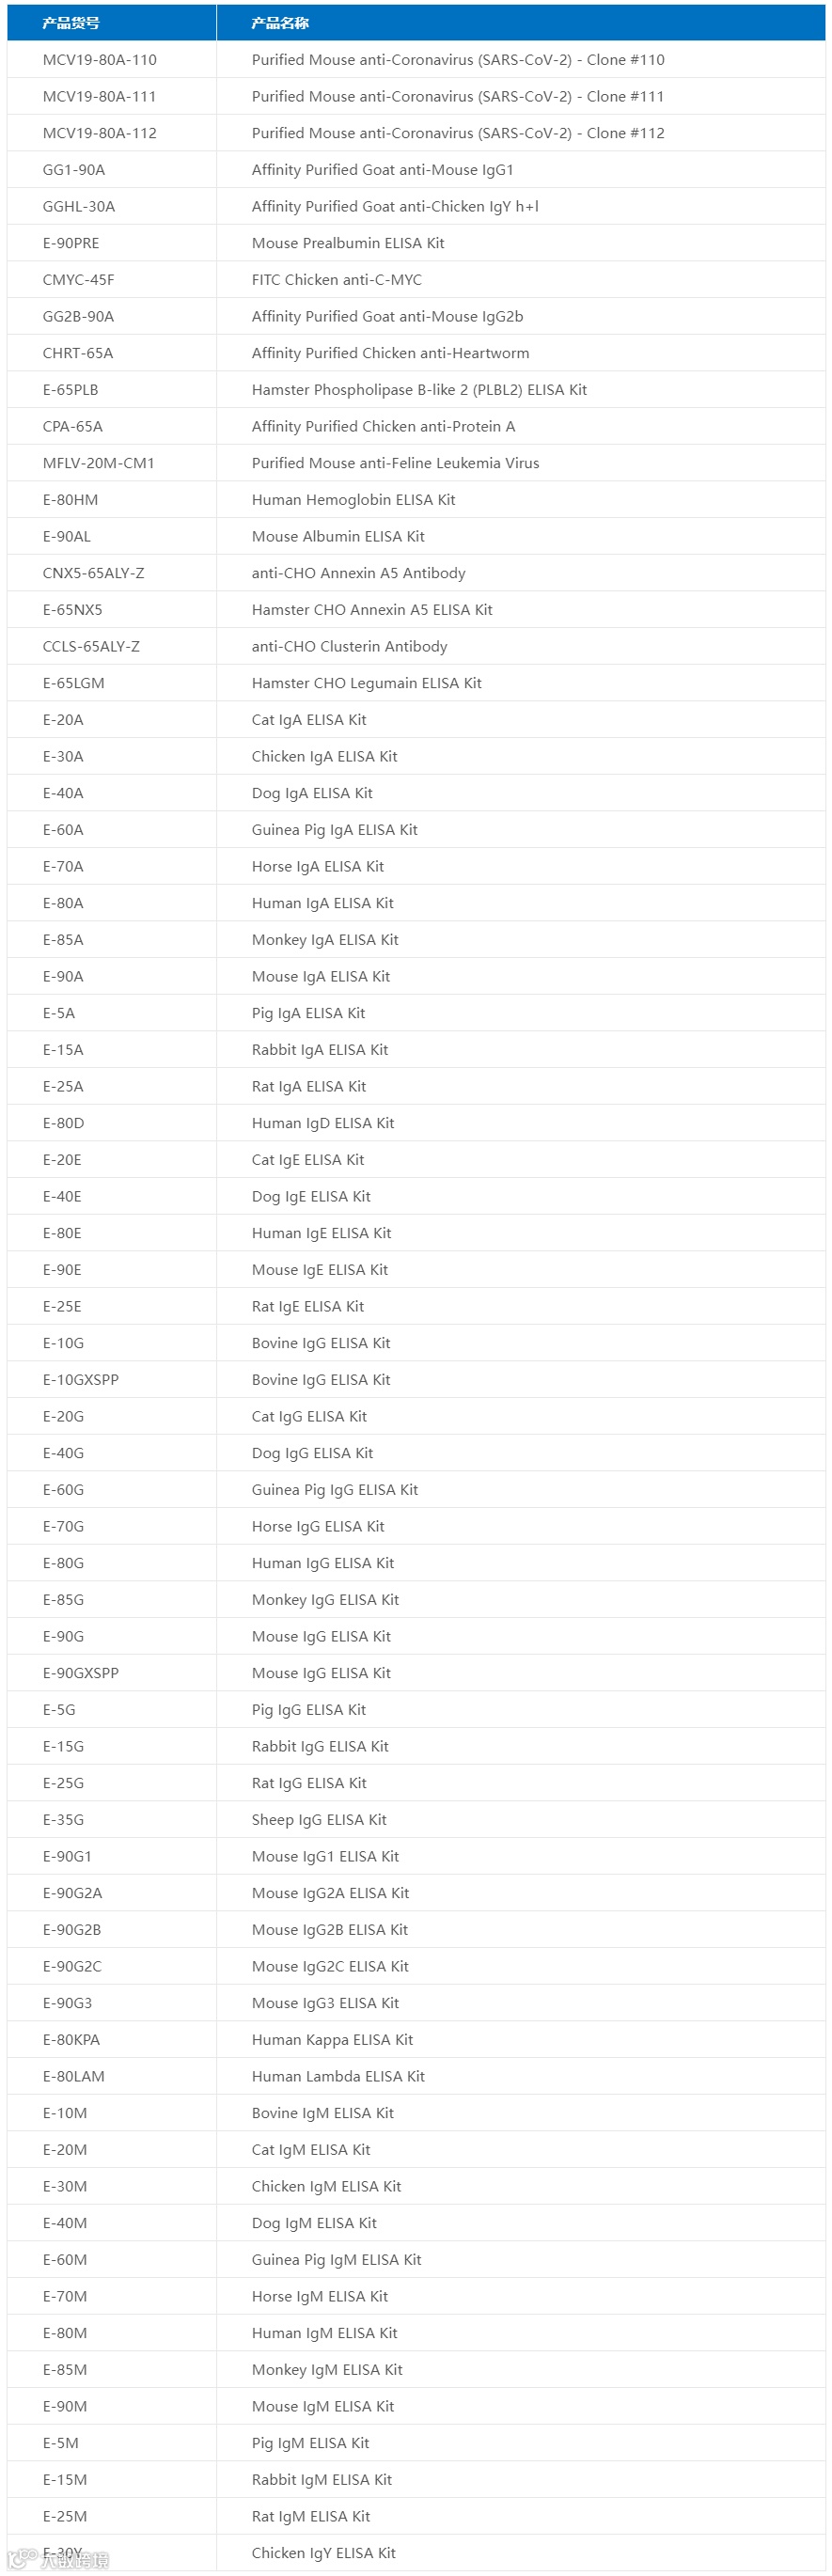Select Chicken IgY ELISA Kit
The image size is (832, 2576).
pos(324,2553)
